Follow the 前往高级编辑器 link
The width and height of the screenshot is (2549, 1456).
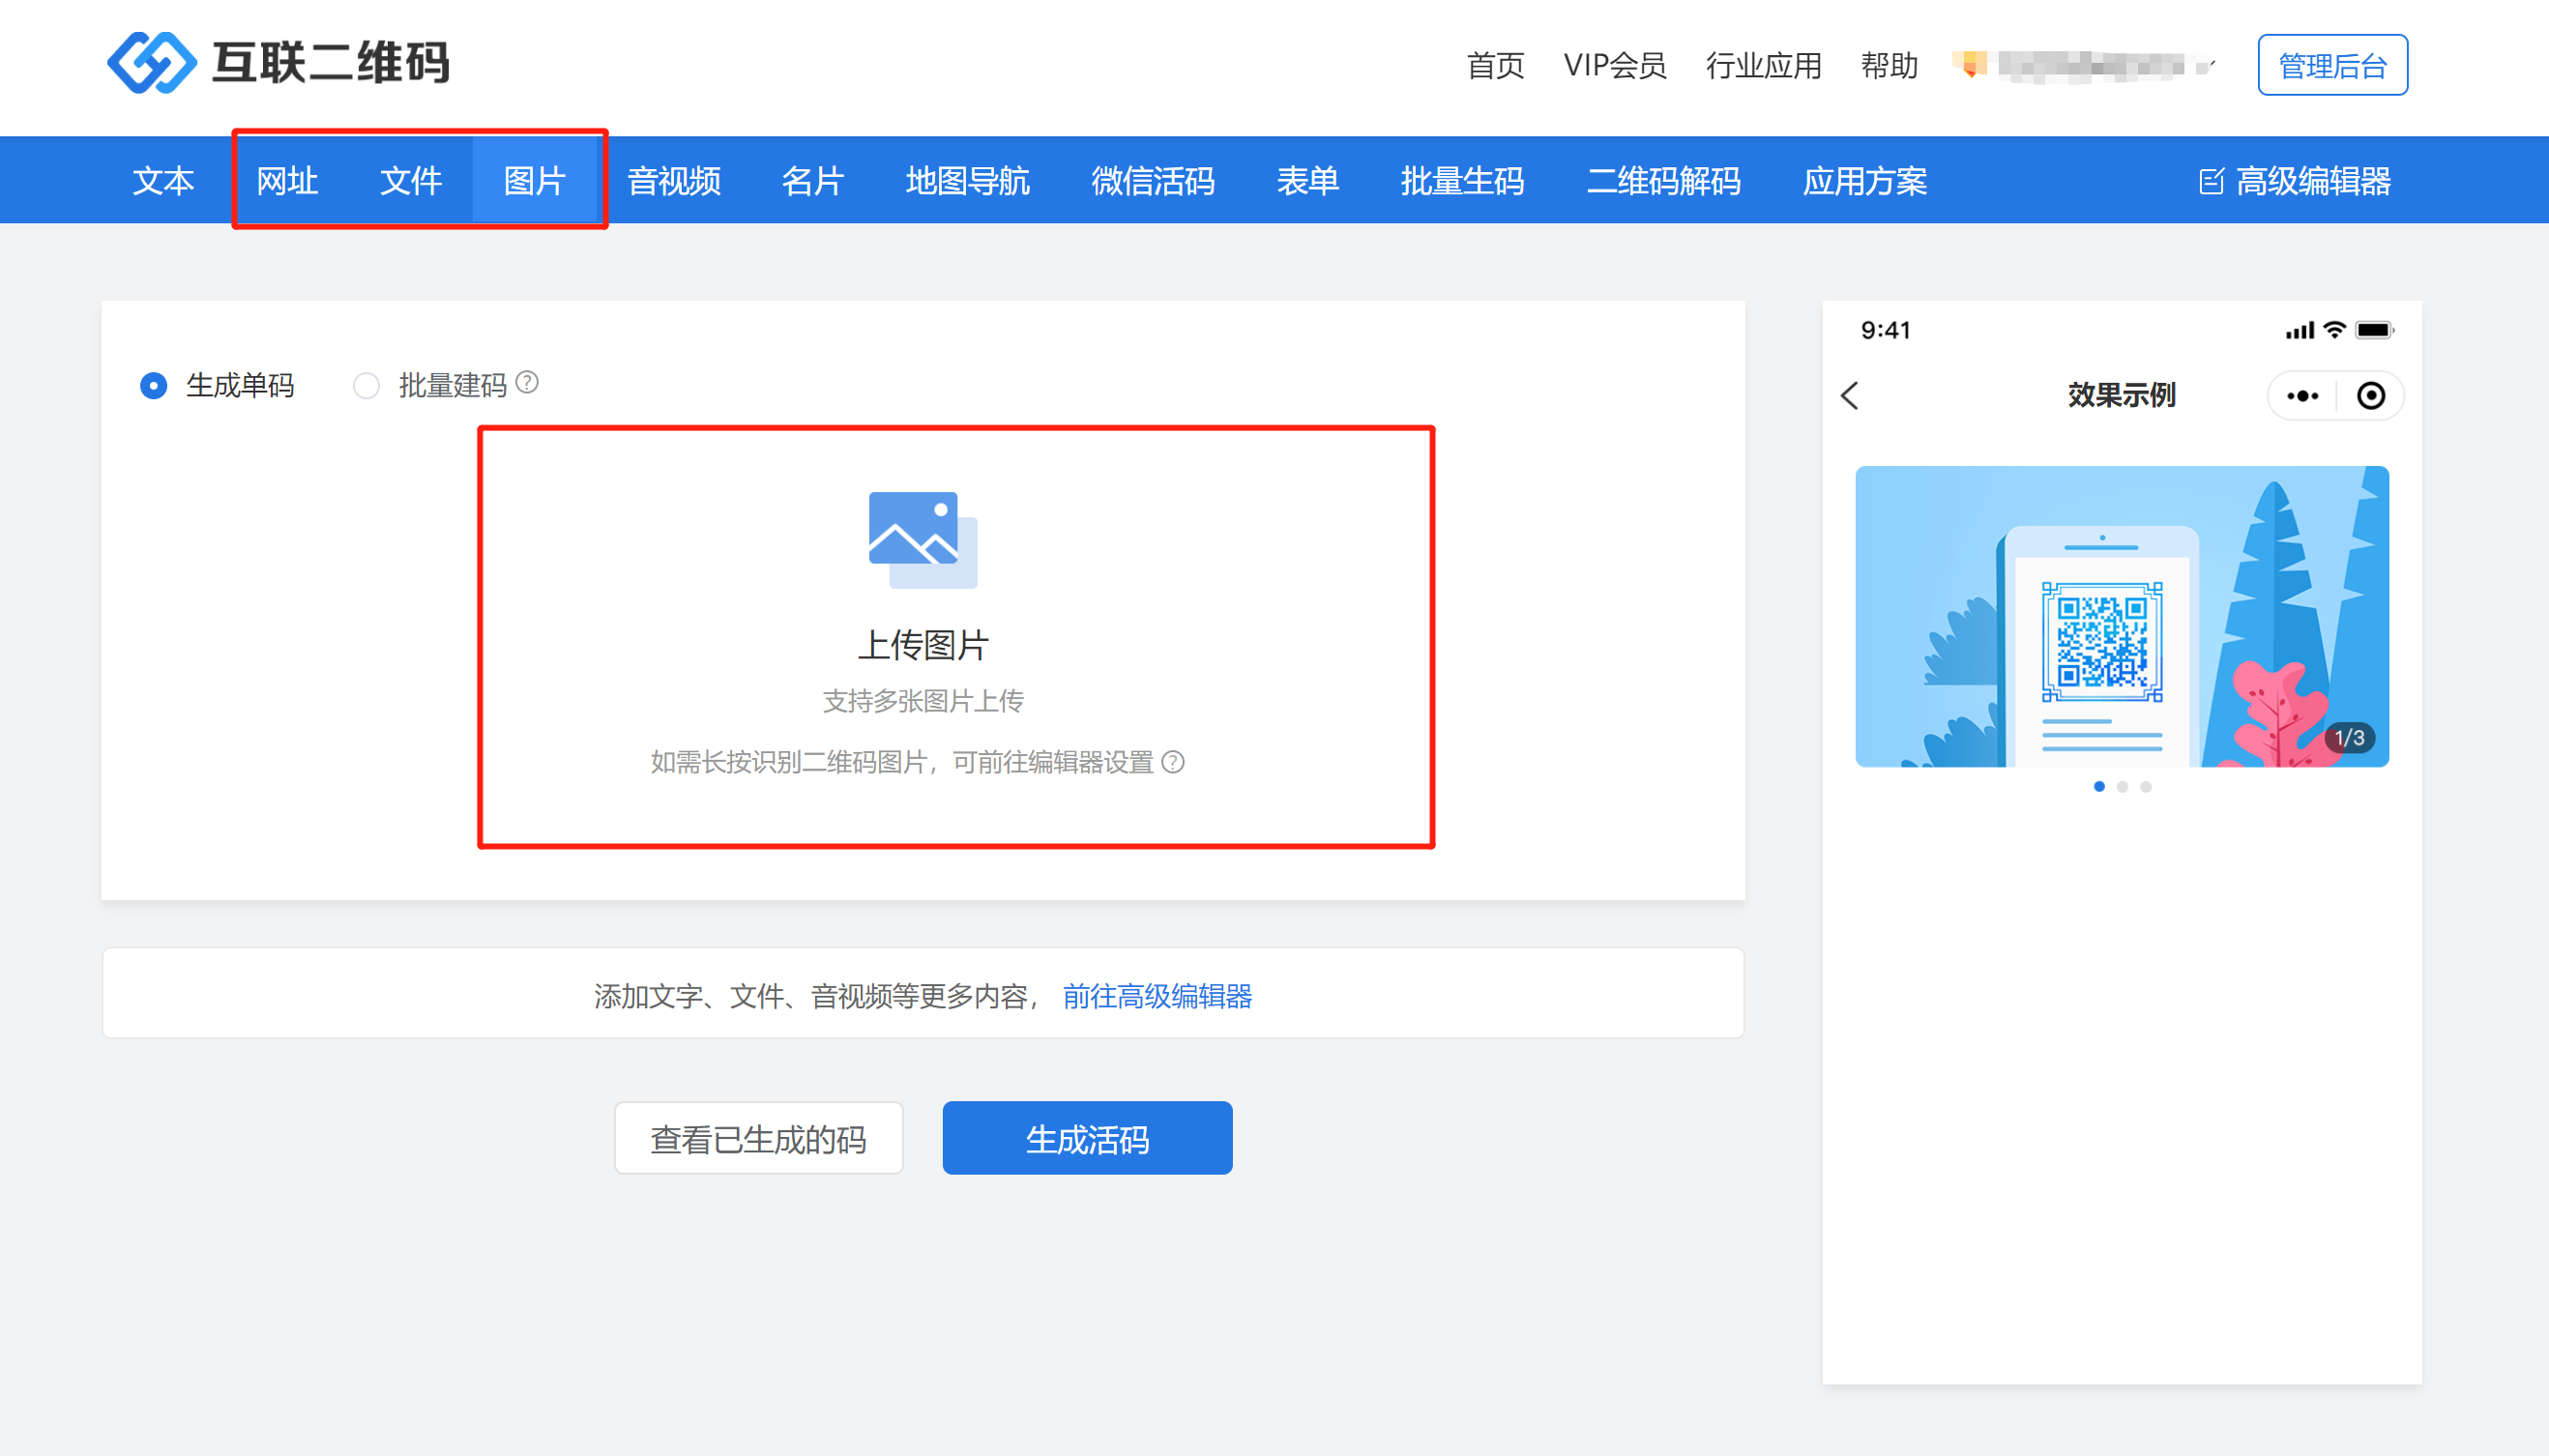pos(1157,996)
